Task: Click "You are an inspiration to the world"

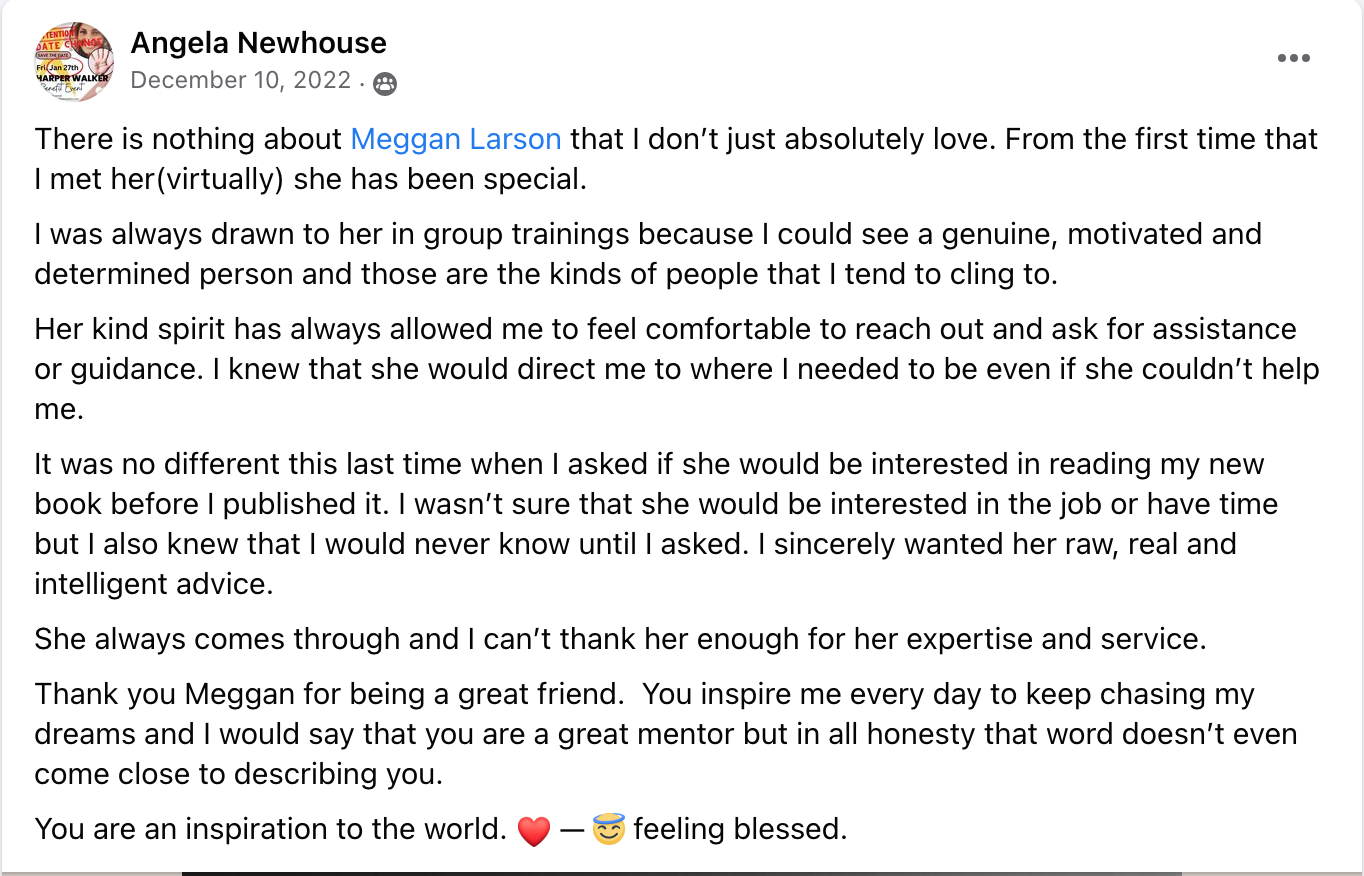Action: tap(271, 830)
